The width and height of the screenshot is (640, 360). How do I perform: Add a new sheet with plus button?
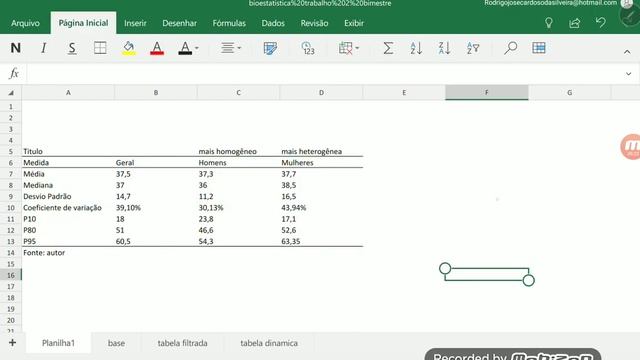[x=12, y=342]
